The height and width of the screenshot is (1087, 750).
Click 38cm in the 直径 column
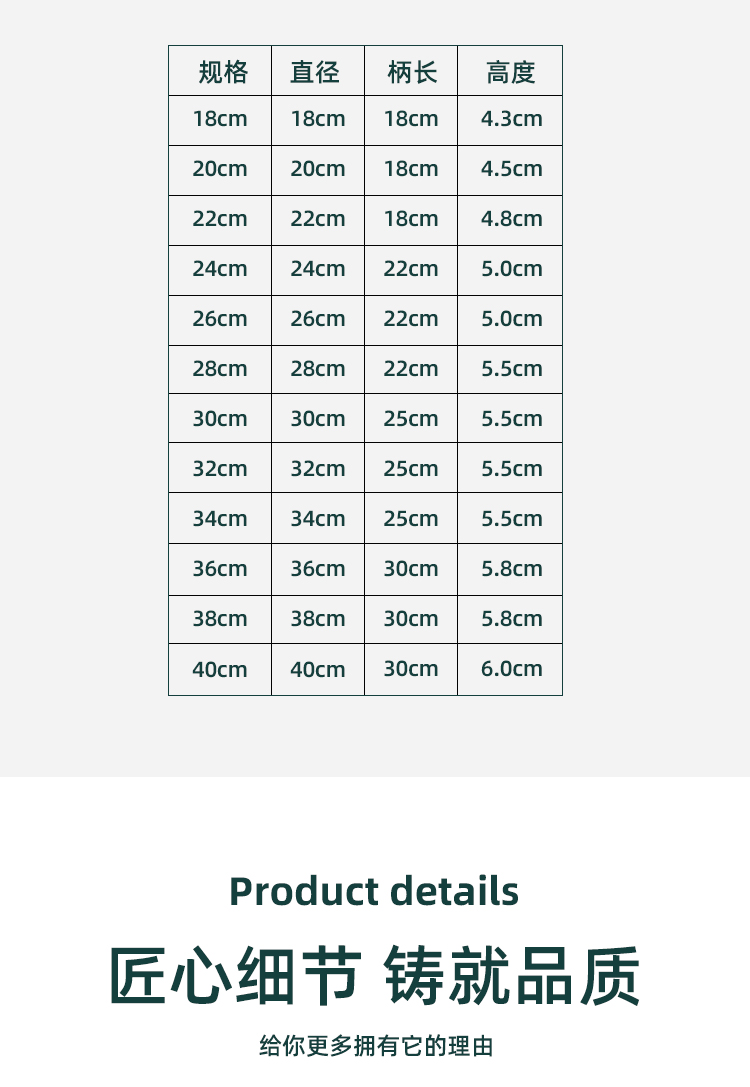[317, 619]
